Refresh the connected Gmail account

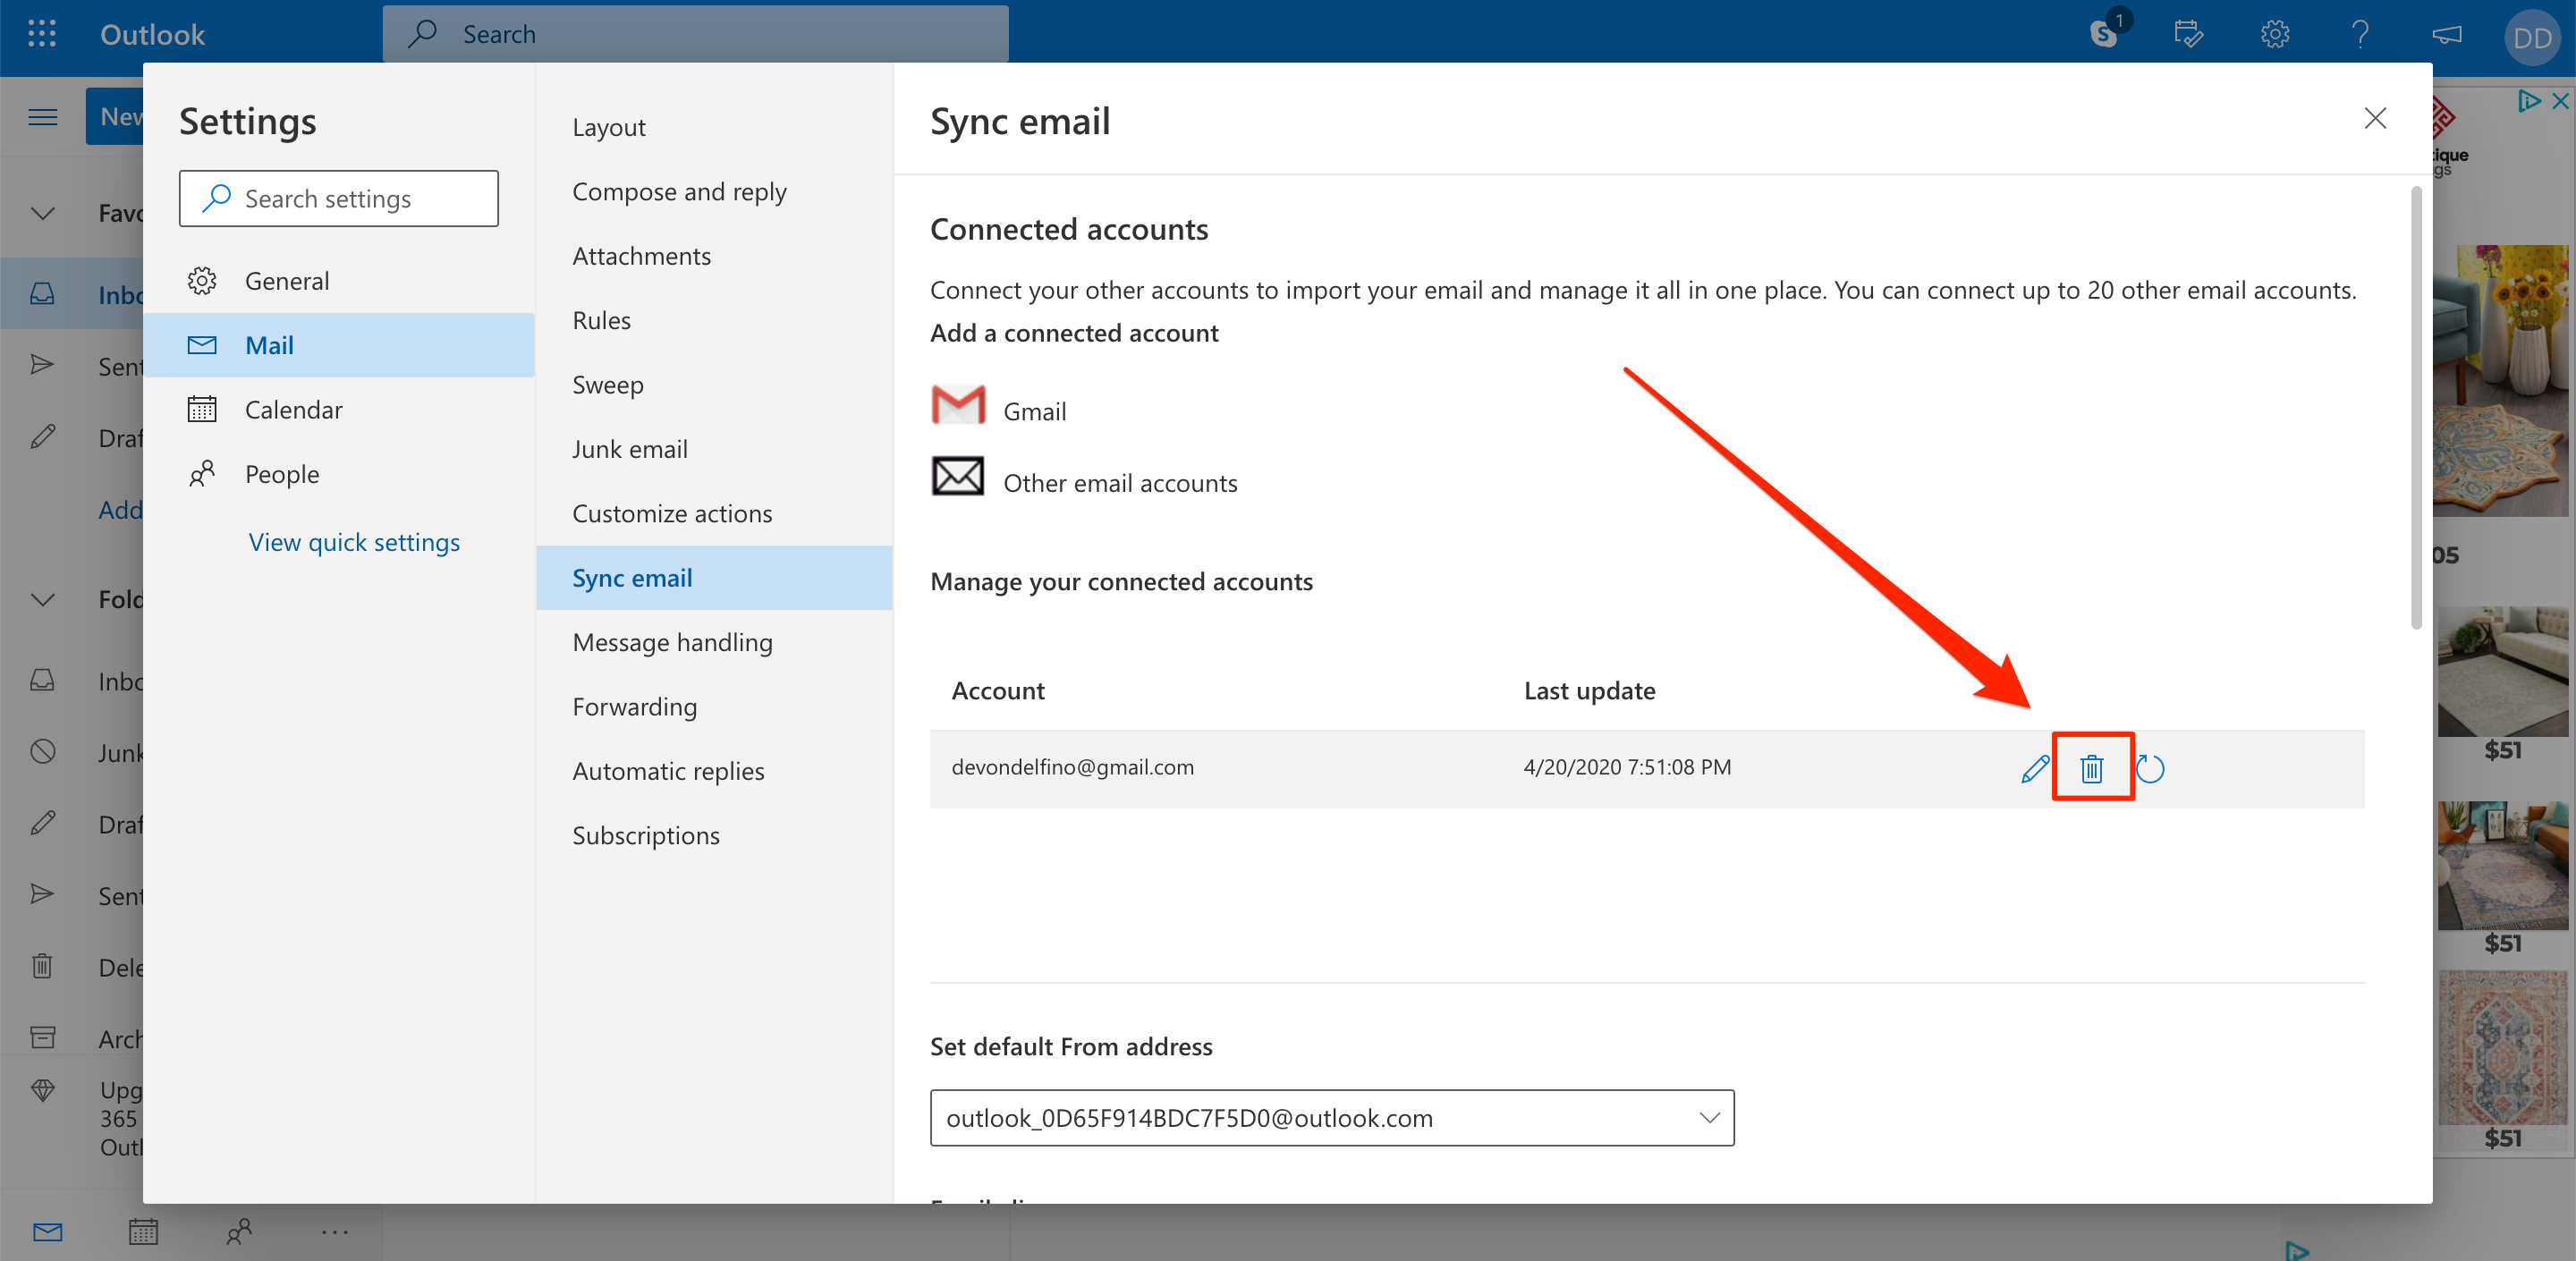tap(2149, 768)
